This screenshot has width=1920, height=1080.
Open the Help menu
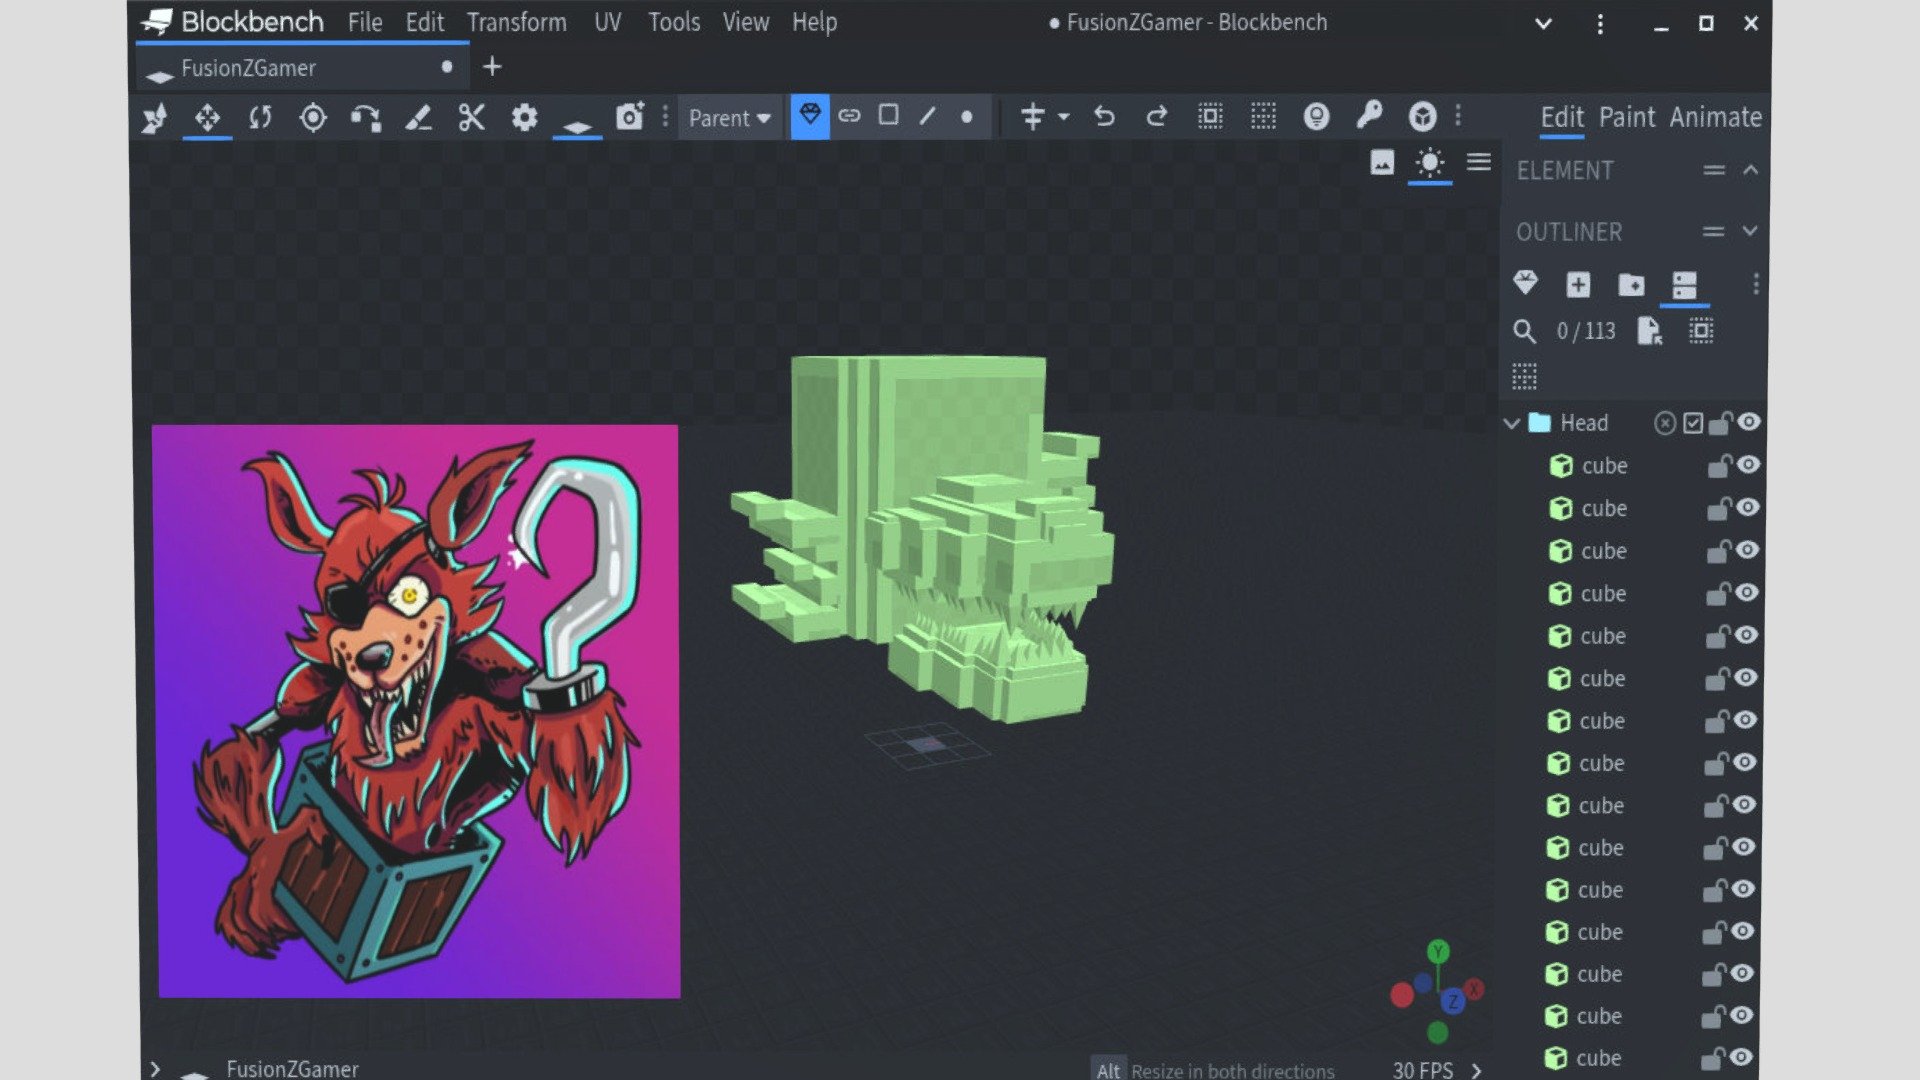point(814,22)
